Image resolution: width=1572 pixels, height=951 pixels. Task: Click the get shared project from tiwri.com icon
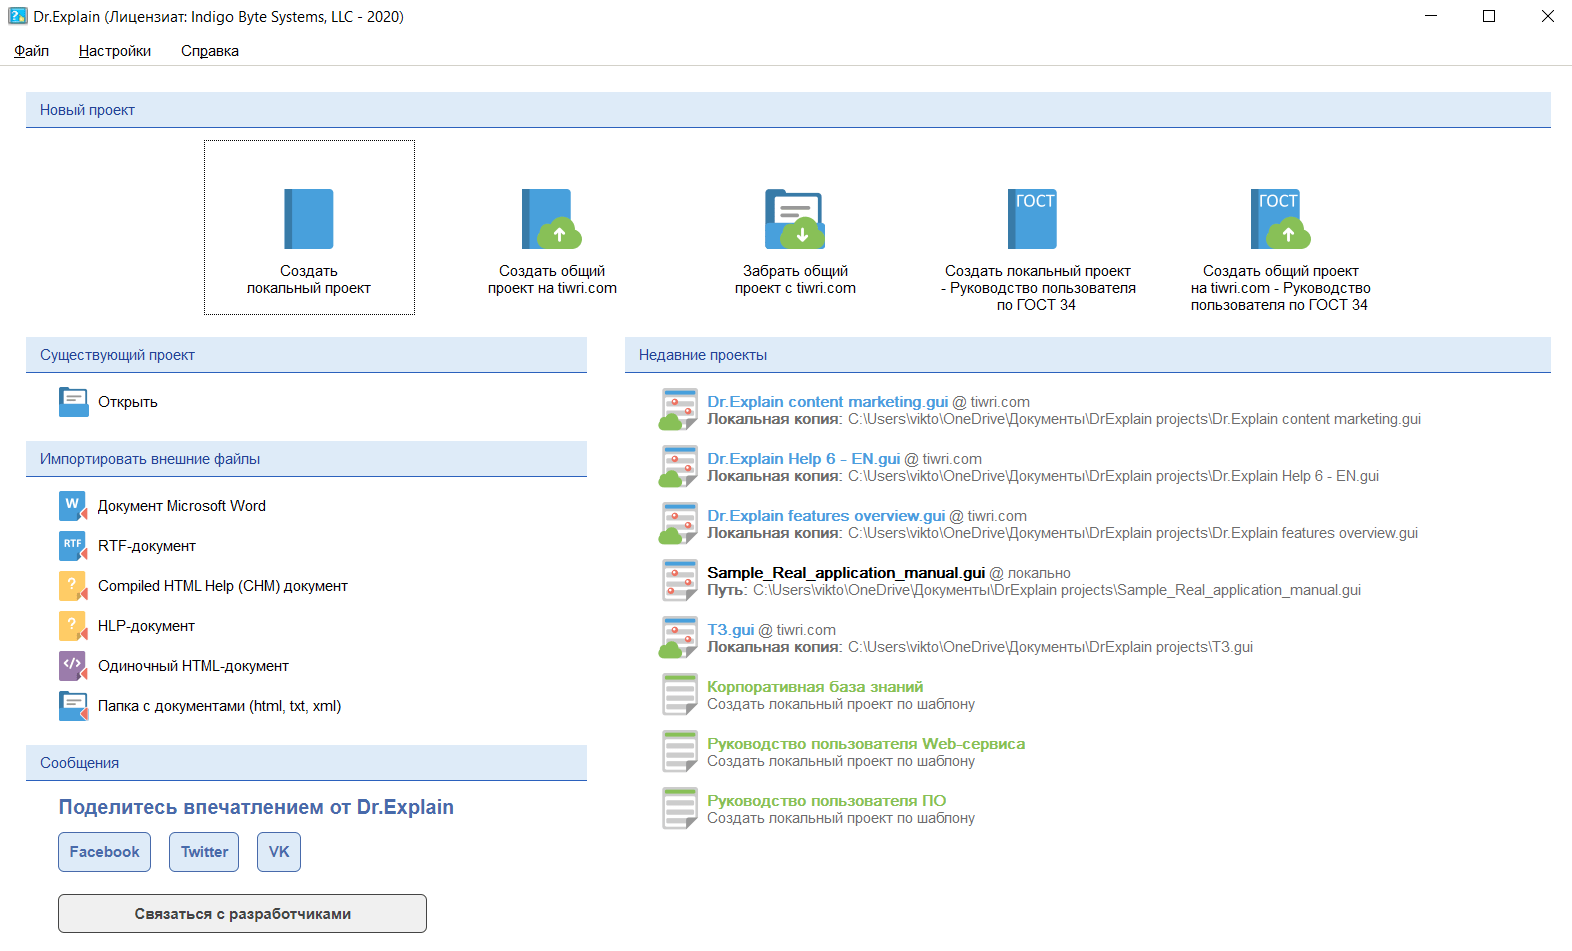click(795, 219)
